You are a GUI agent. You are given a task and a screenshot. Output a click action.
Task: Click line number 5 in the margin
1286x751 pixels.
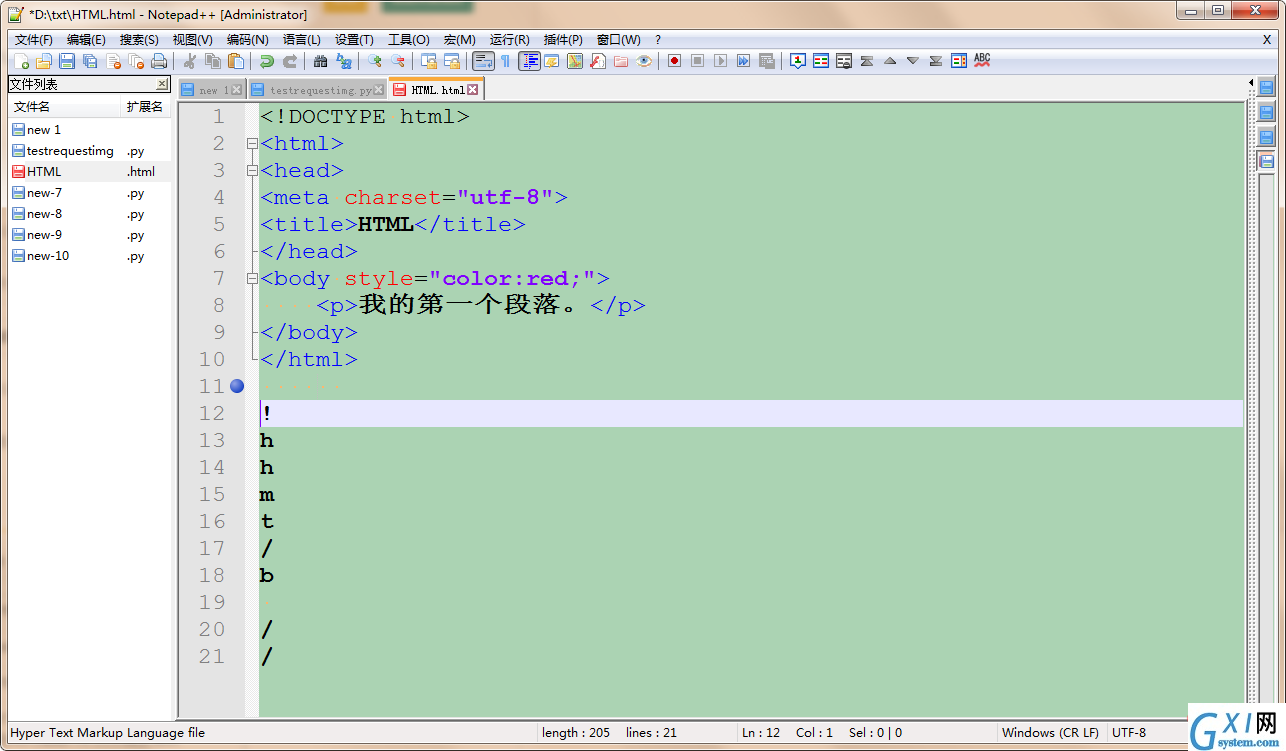(x=219, y=225)
